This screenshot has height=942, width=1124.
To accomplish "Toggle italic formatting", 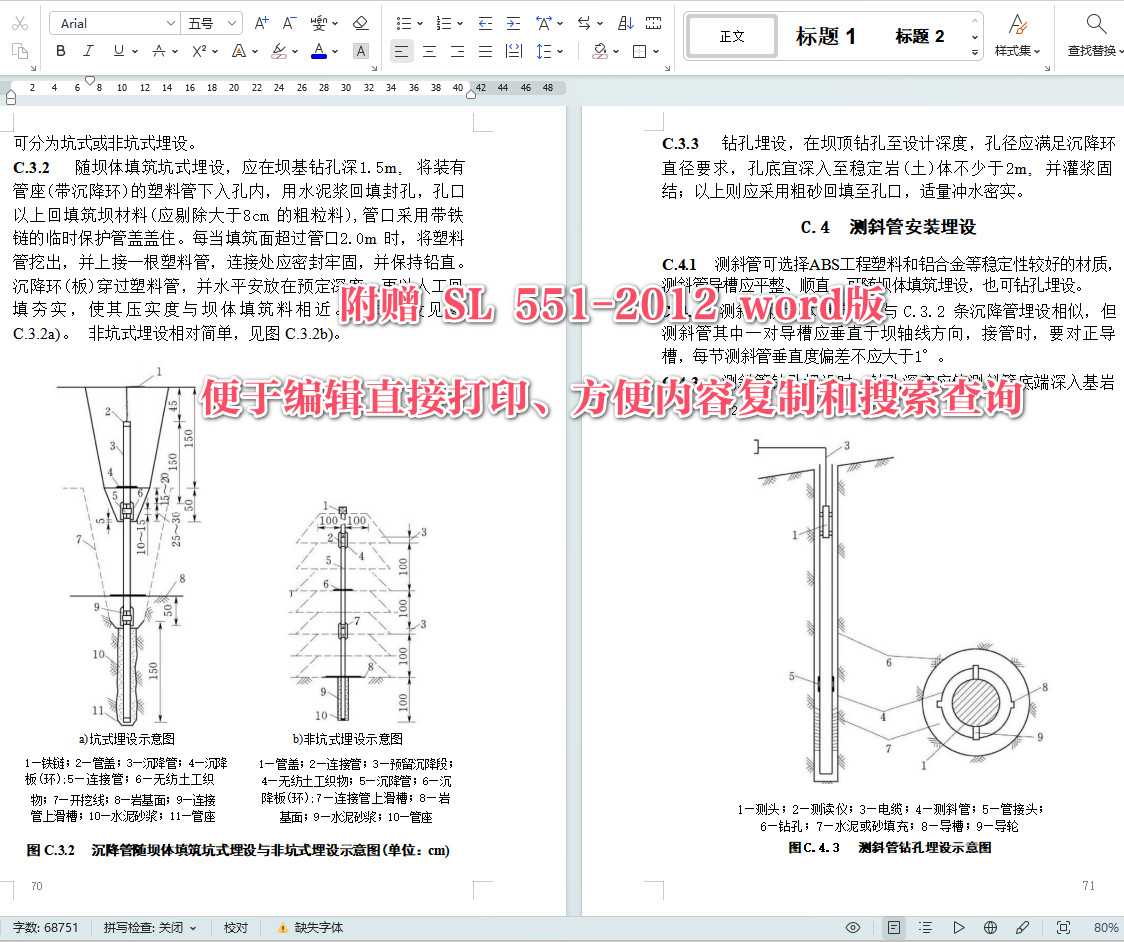I will [88, 51].
